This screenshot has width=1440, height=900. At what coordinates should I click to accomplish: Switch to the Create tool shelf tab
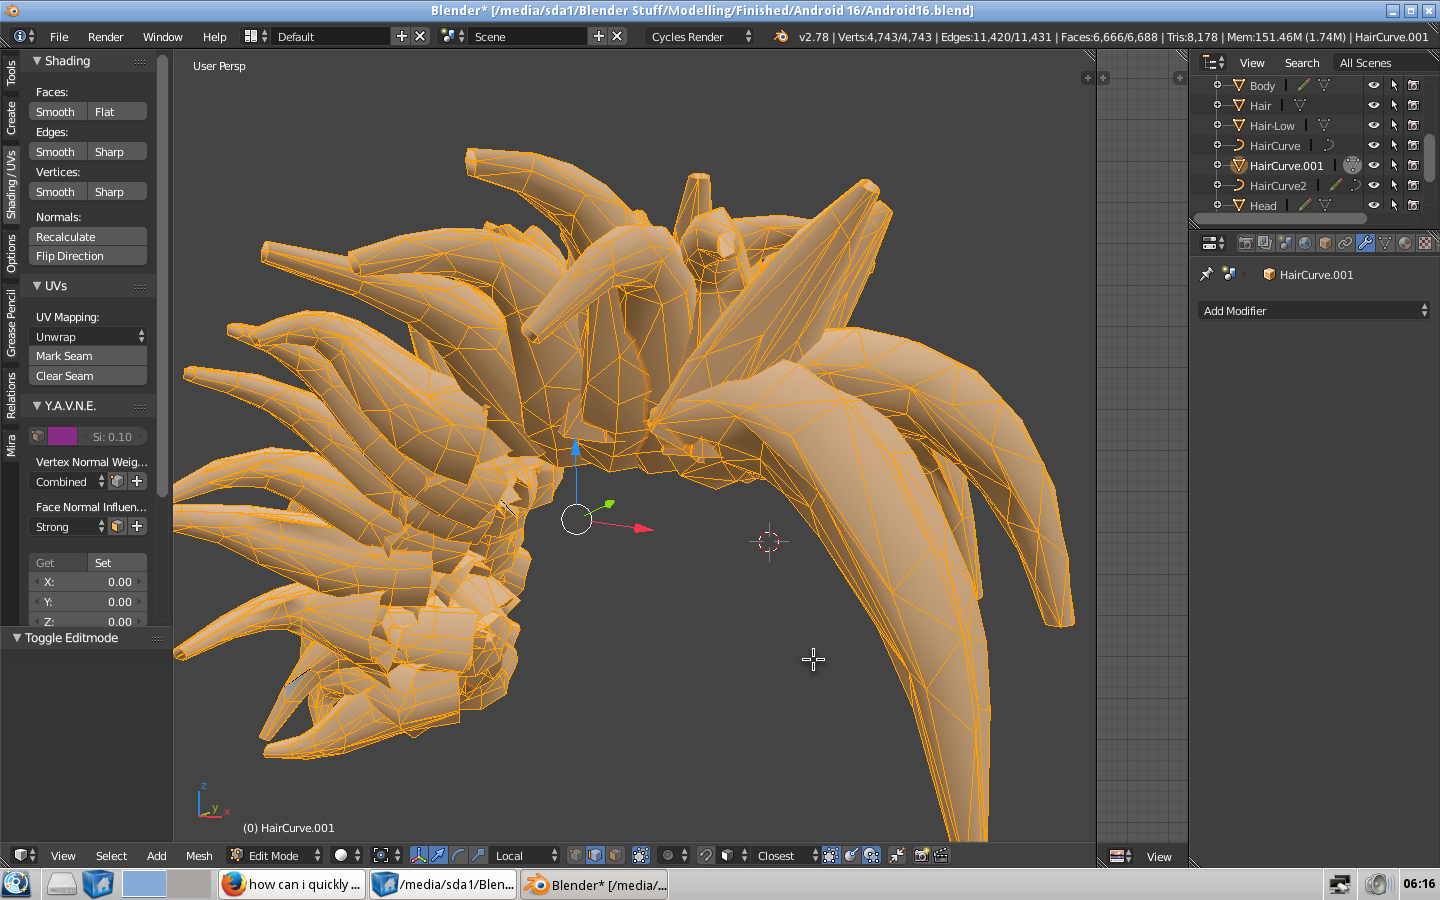pos(11,118)
